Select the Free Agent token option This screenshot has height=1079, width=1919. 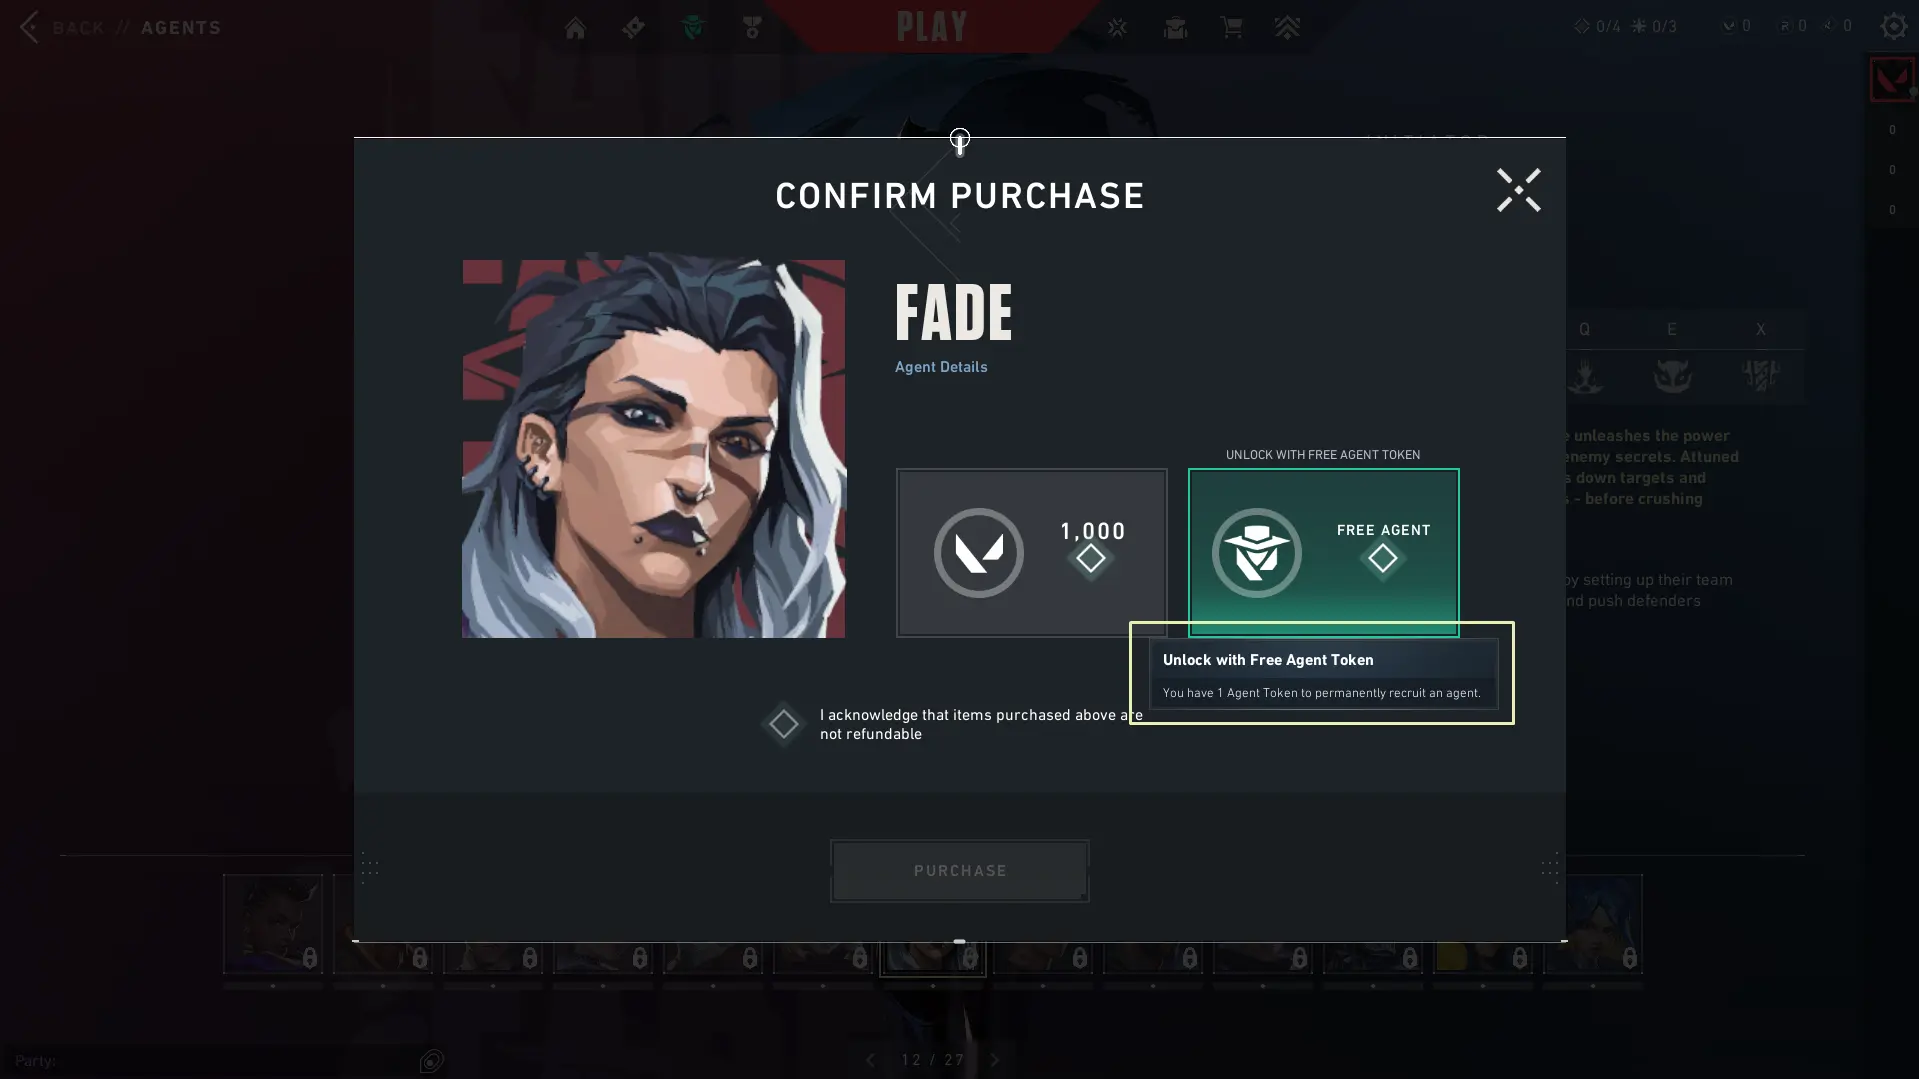click(1323, 552)
